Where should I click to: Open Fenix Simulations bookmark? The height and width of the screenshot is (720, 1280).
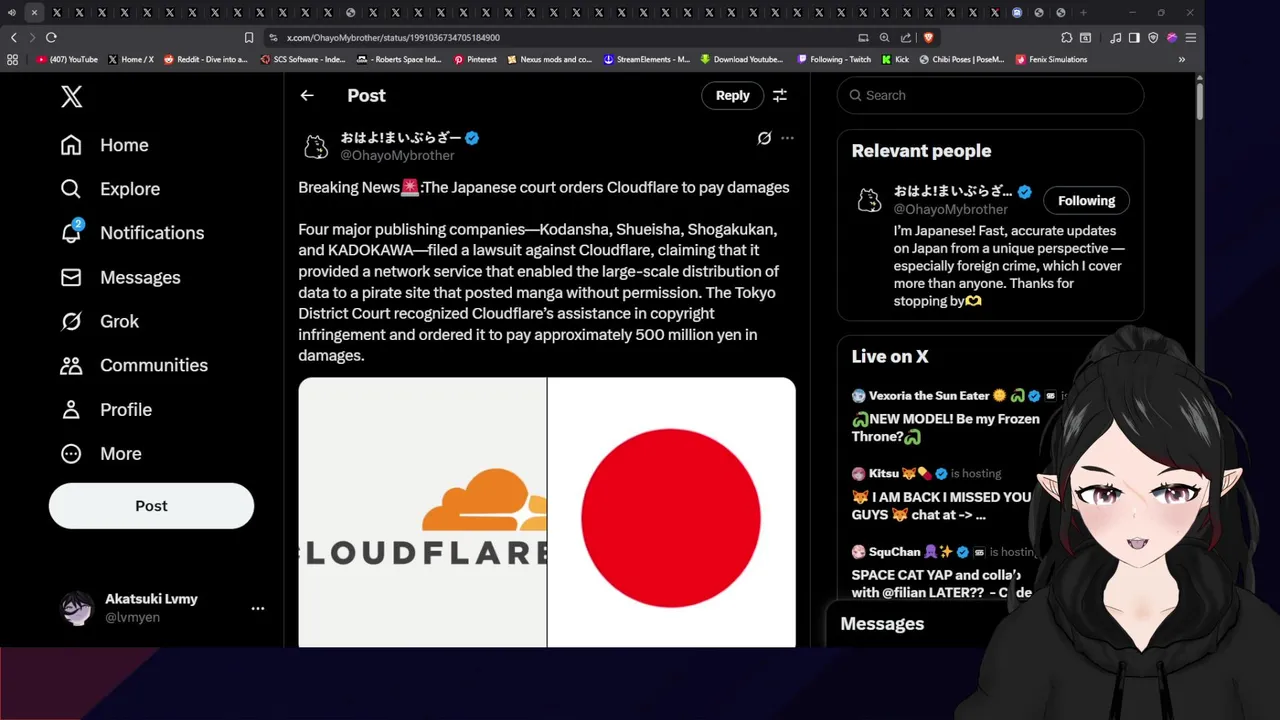1051,59
